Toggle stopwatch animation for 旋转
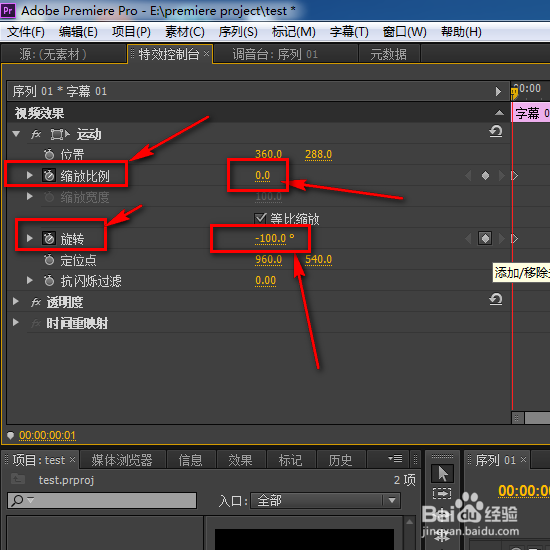This screenshot has height=550, width=550. tap(49, 239)
